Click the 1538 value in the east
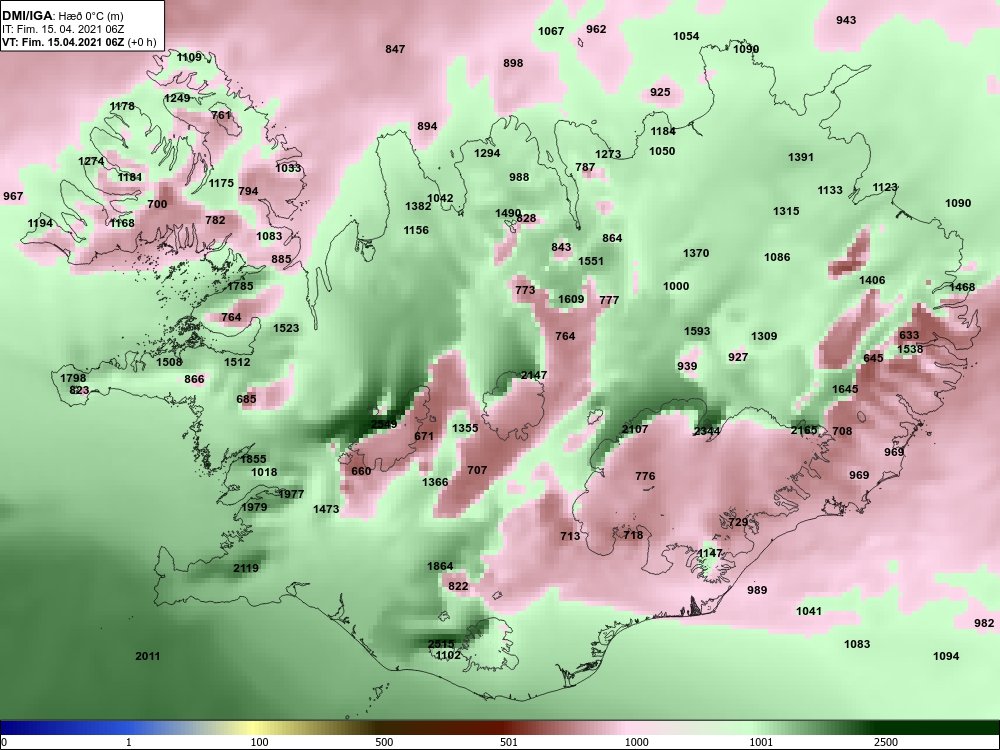The width and height of the screenshot is (1000, 750). coord(910,349)
